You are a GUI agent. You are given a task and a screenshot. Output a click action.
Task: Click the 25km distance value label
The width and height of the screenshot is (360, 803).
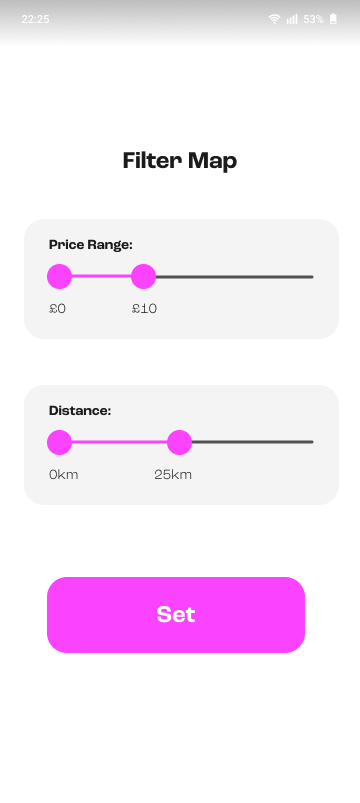(173, 475)
